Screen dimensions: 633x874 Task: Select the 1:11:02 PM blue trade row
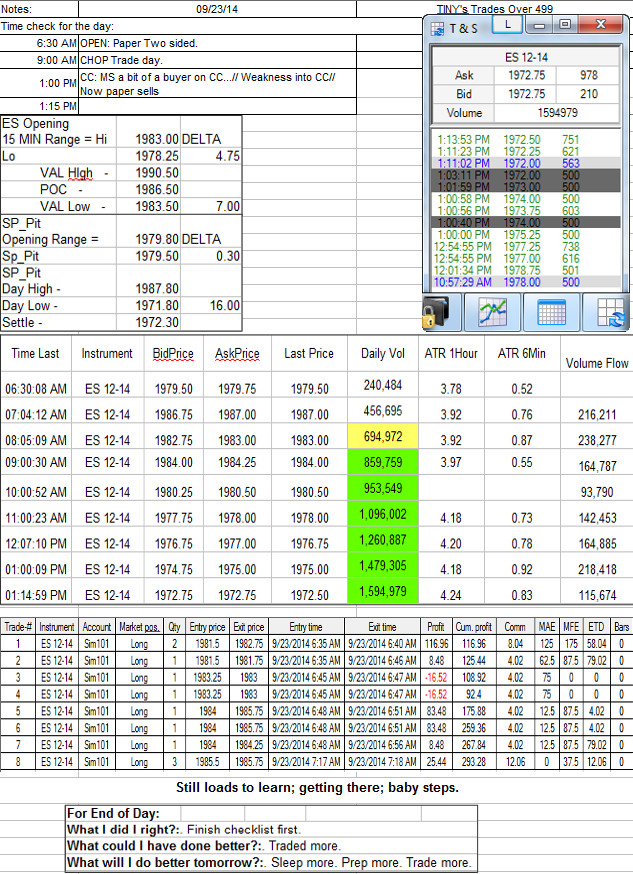[x=525, y=163]
